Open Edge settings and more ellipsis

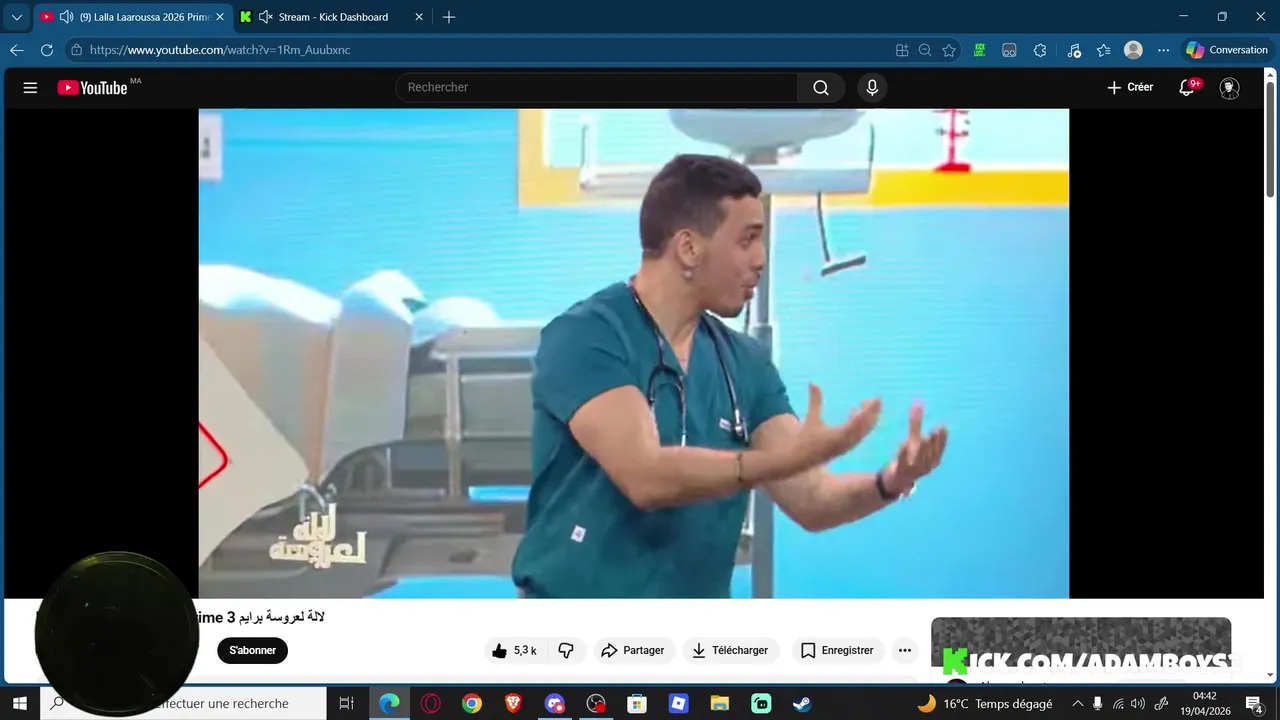(1163, 50)
